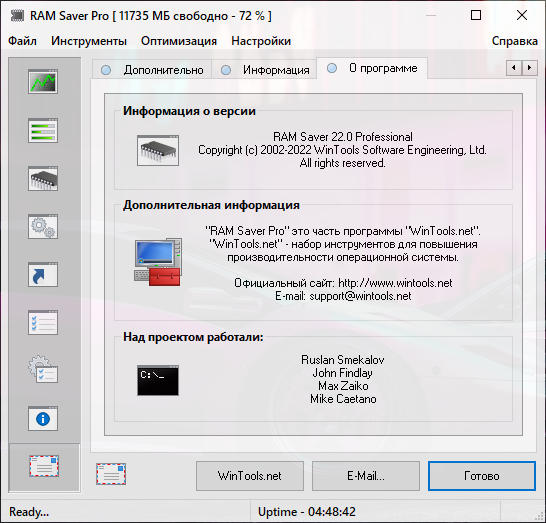Maximize the RAM Saver Pro window
This screenshot has width=546, height=523.
(x=476, y=15)
